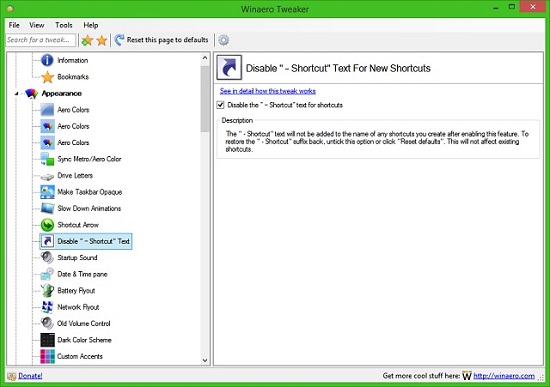Click the add bookmark star with green plus

(87, 40)
